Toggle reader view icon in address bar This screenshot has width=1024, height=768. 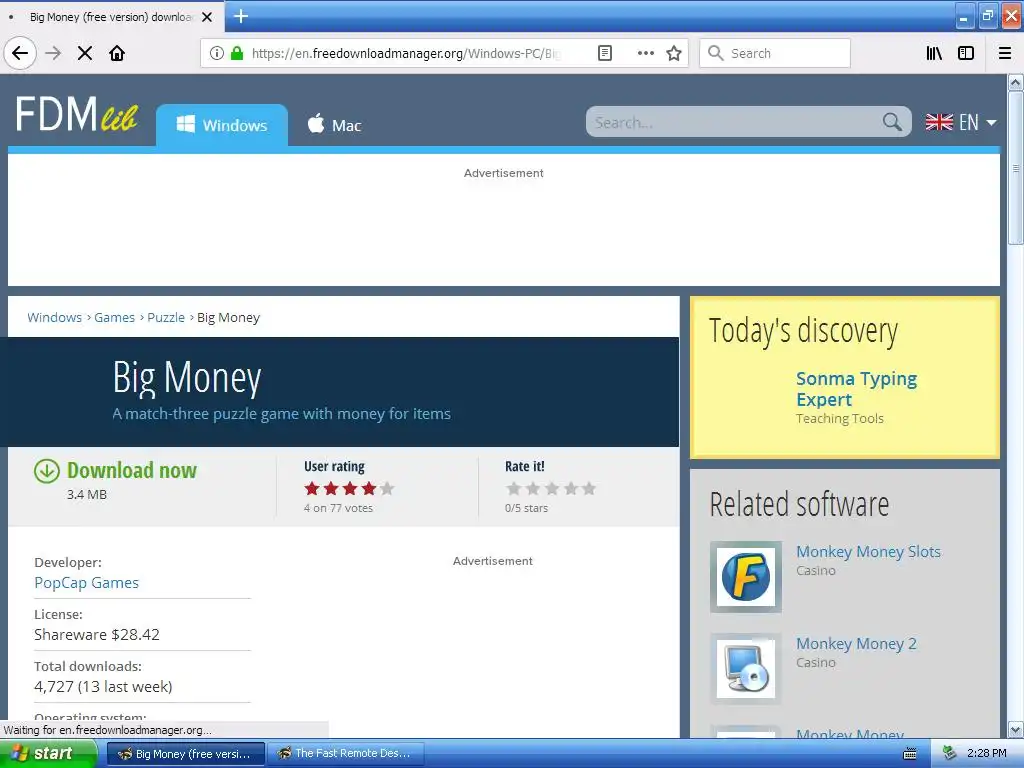point(605,53)
